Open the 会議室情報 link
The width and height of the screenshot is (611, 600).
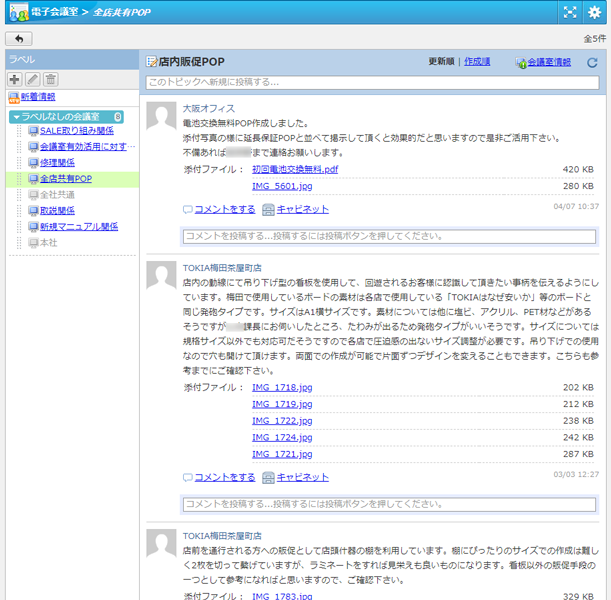tap(548, 62)
